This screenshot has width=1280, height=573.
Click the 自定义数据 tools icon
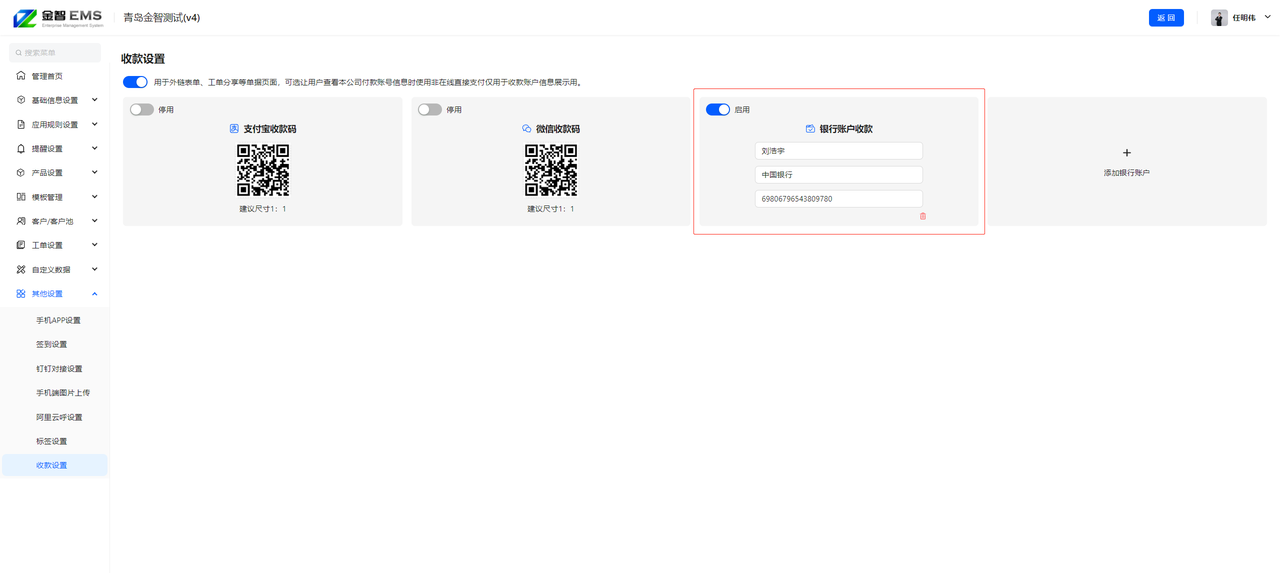pyautogui.click(x=21, y=269)
